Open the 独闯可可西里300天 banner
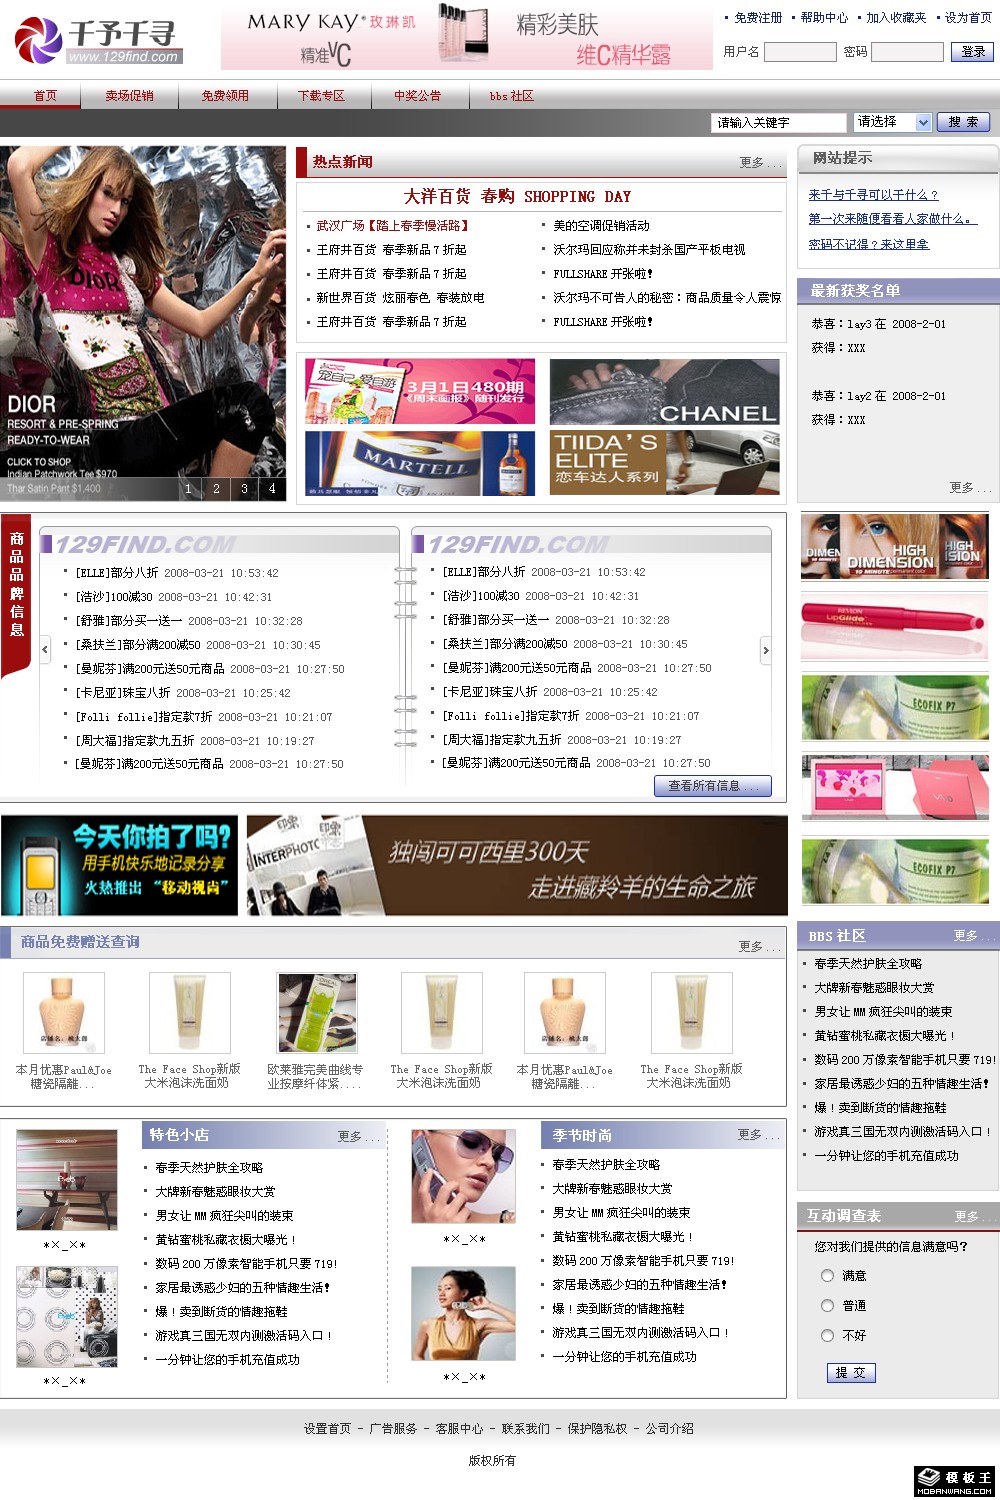The width and height of the screenshot is (1000, 1500). pyautogui.click(x=517, y=865)
